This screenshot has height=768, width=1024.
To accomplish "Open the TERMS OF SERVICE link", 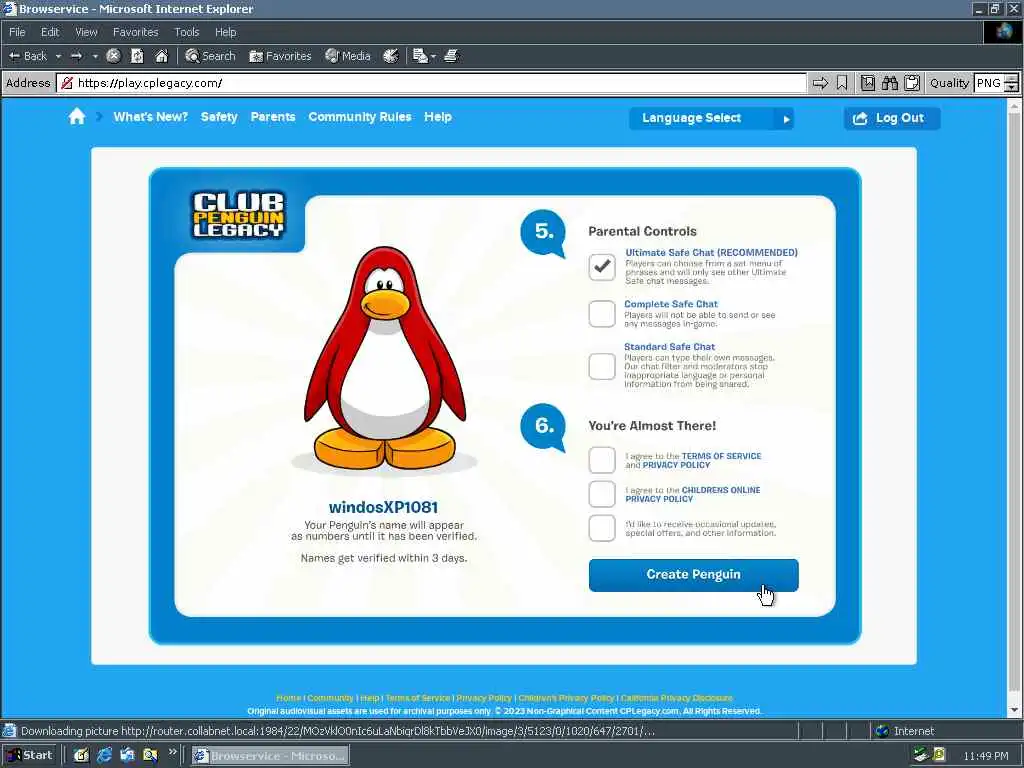I will 721,456.
